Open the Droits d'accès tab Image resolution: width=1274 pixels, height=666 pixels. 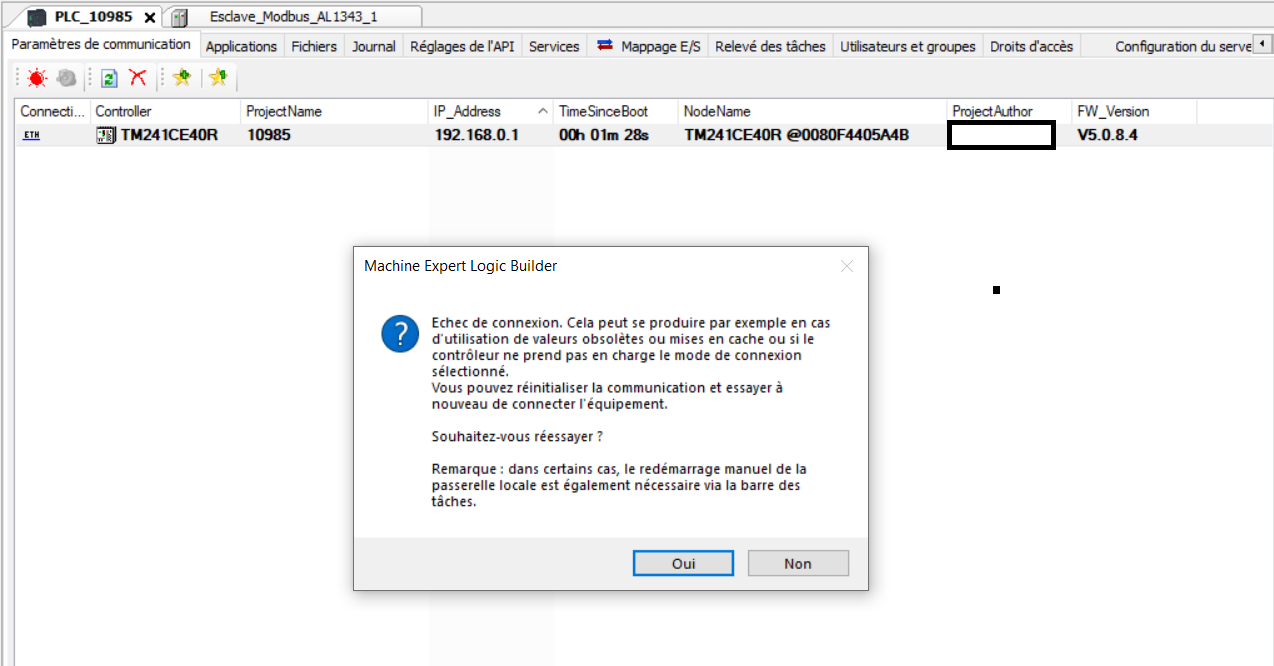pyautogui.click(x=1031, y=46)
